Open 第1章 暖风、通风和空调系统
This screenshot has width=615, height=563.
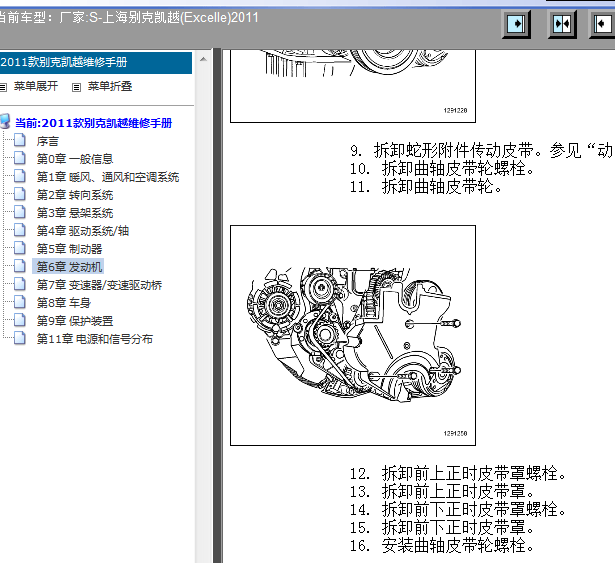108,177
